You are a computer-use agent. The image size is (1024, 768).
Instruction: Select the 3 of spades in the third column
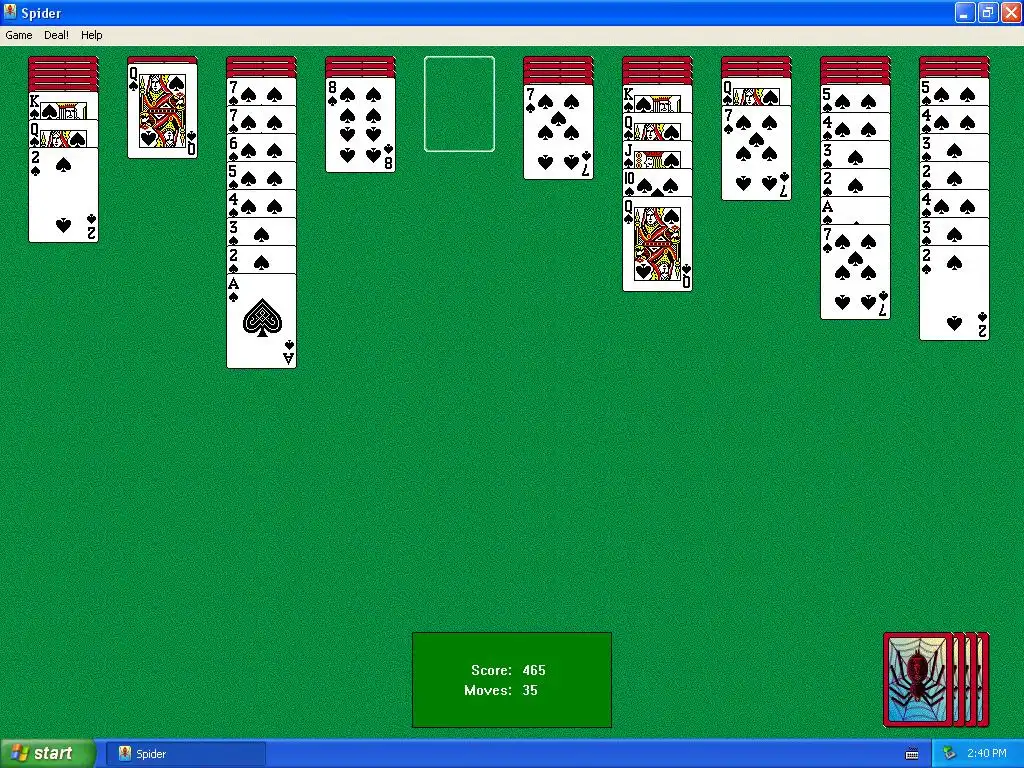coord(261,232)
